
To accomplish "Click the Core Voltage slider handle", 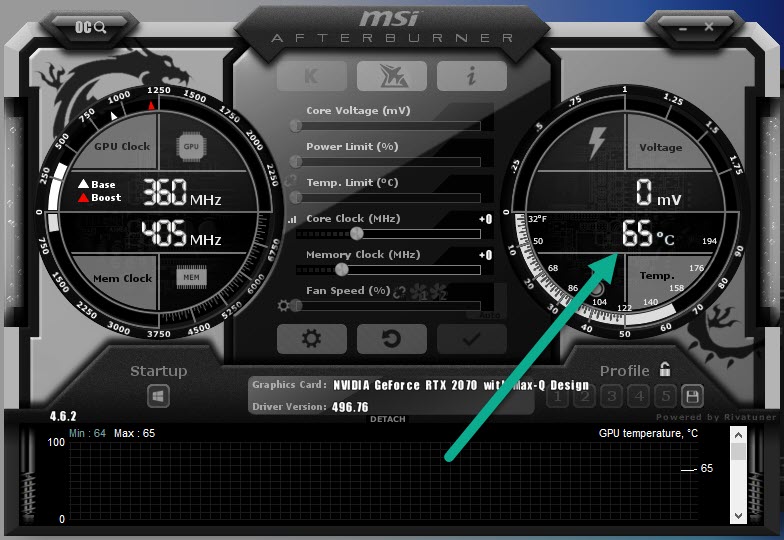I will point(296,126).
